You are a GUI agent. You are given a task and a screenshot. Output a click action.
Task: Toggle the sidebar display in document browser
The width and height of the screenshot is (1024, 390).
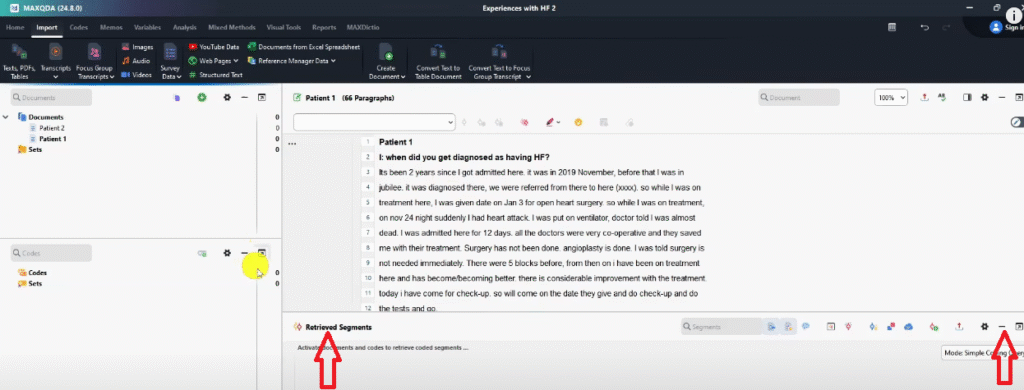967,97
